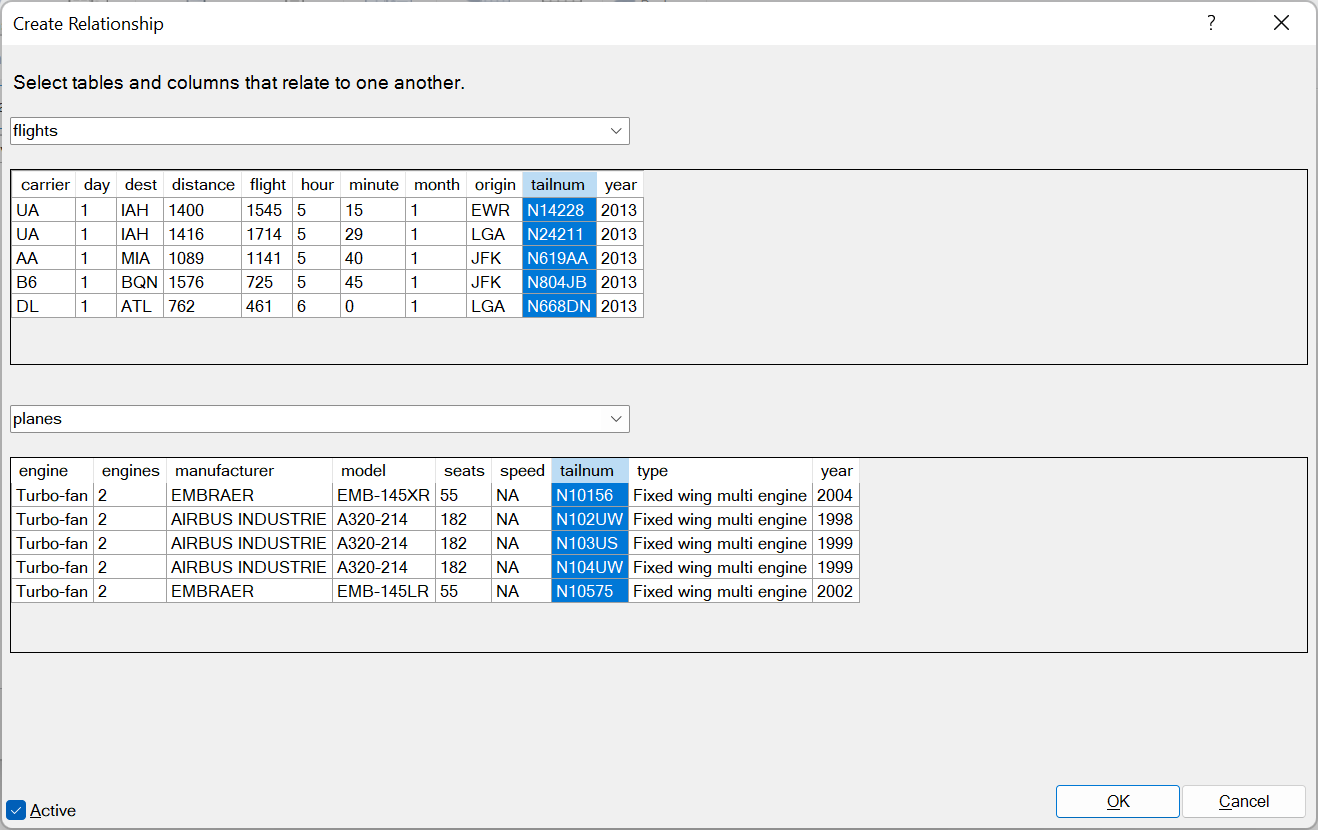
Task: Click cell N619AA in flights preview
Action: pos(558,258)
